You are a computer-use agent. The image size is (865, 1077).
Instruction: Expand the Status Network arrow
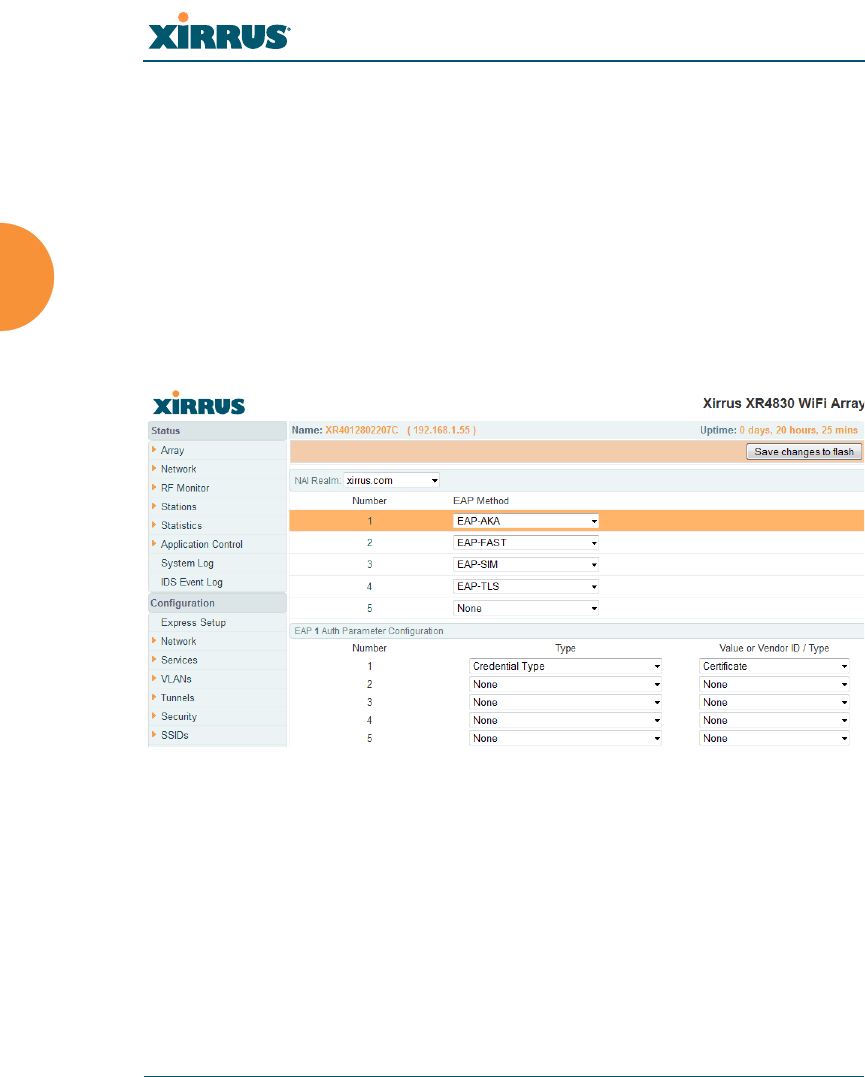pos(154,468)
